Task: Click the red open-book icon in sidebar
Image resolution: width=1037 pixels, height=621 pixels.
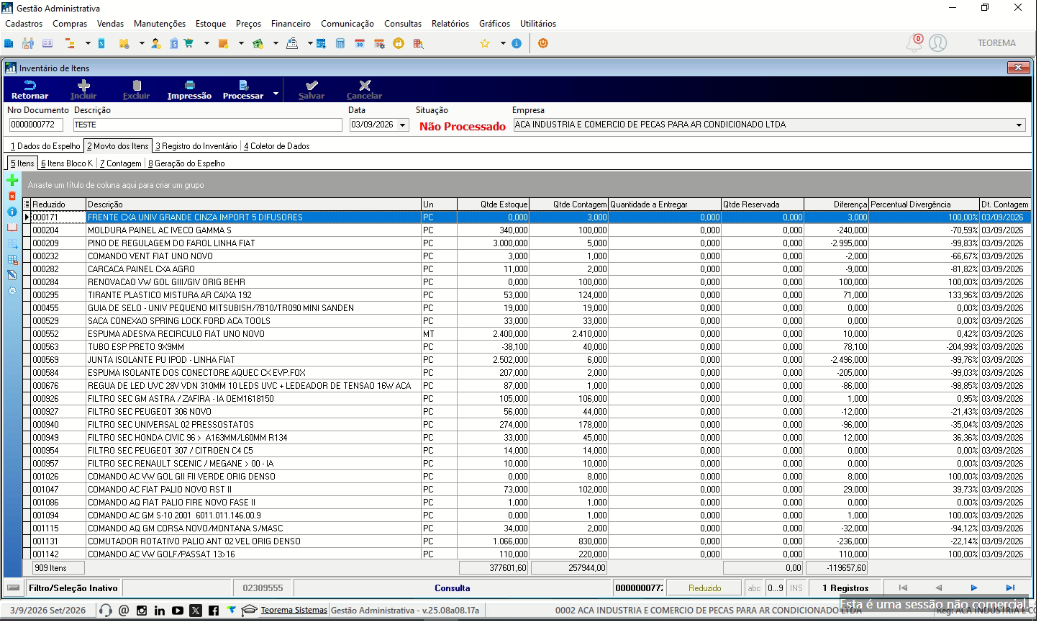Action: click(x=12, y=228)
